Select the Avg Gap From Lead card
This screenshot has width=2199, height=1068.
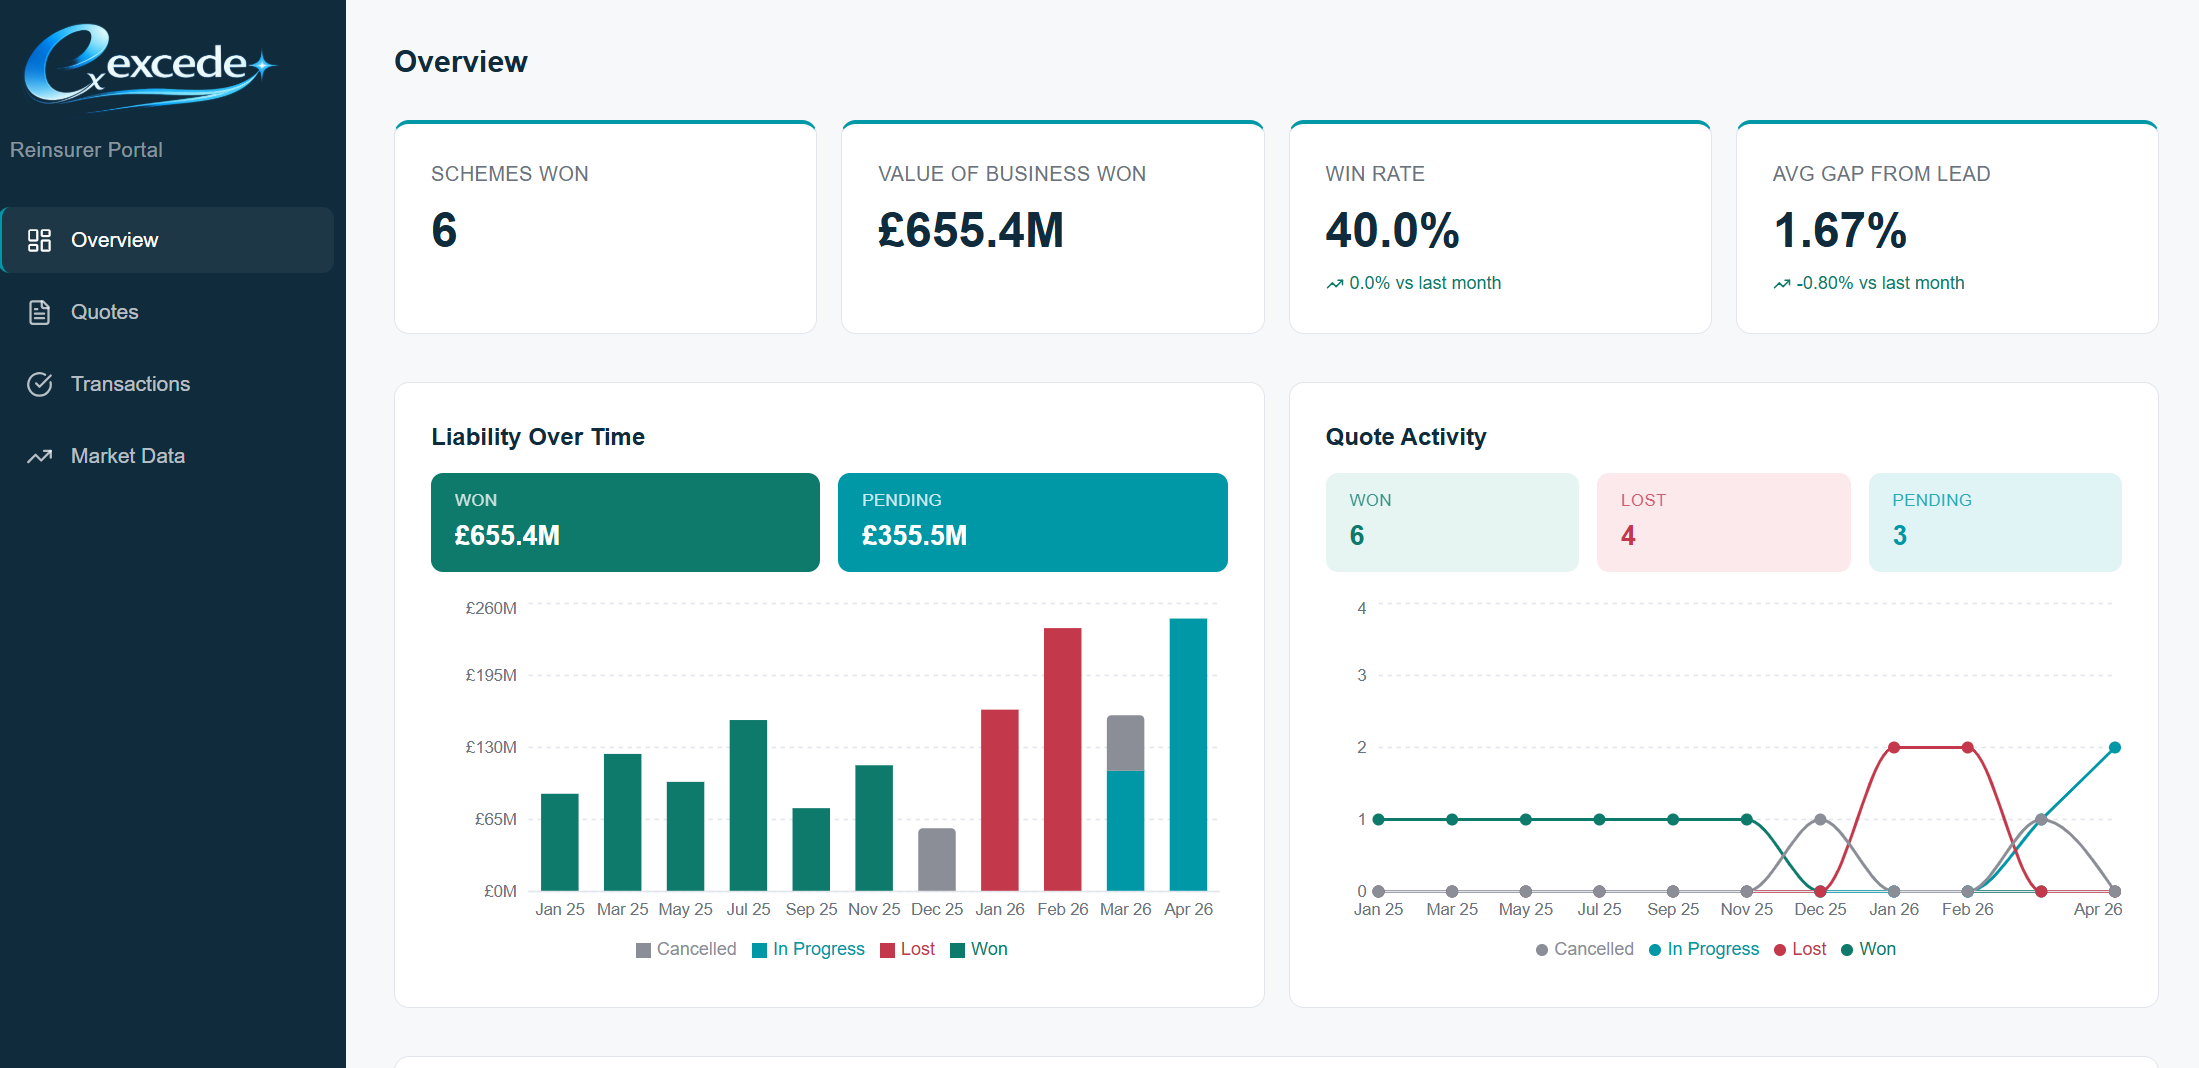point(1947,227)
